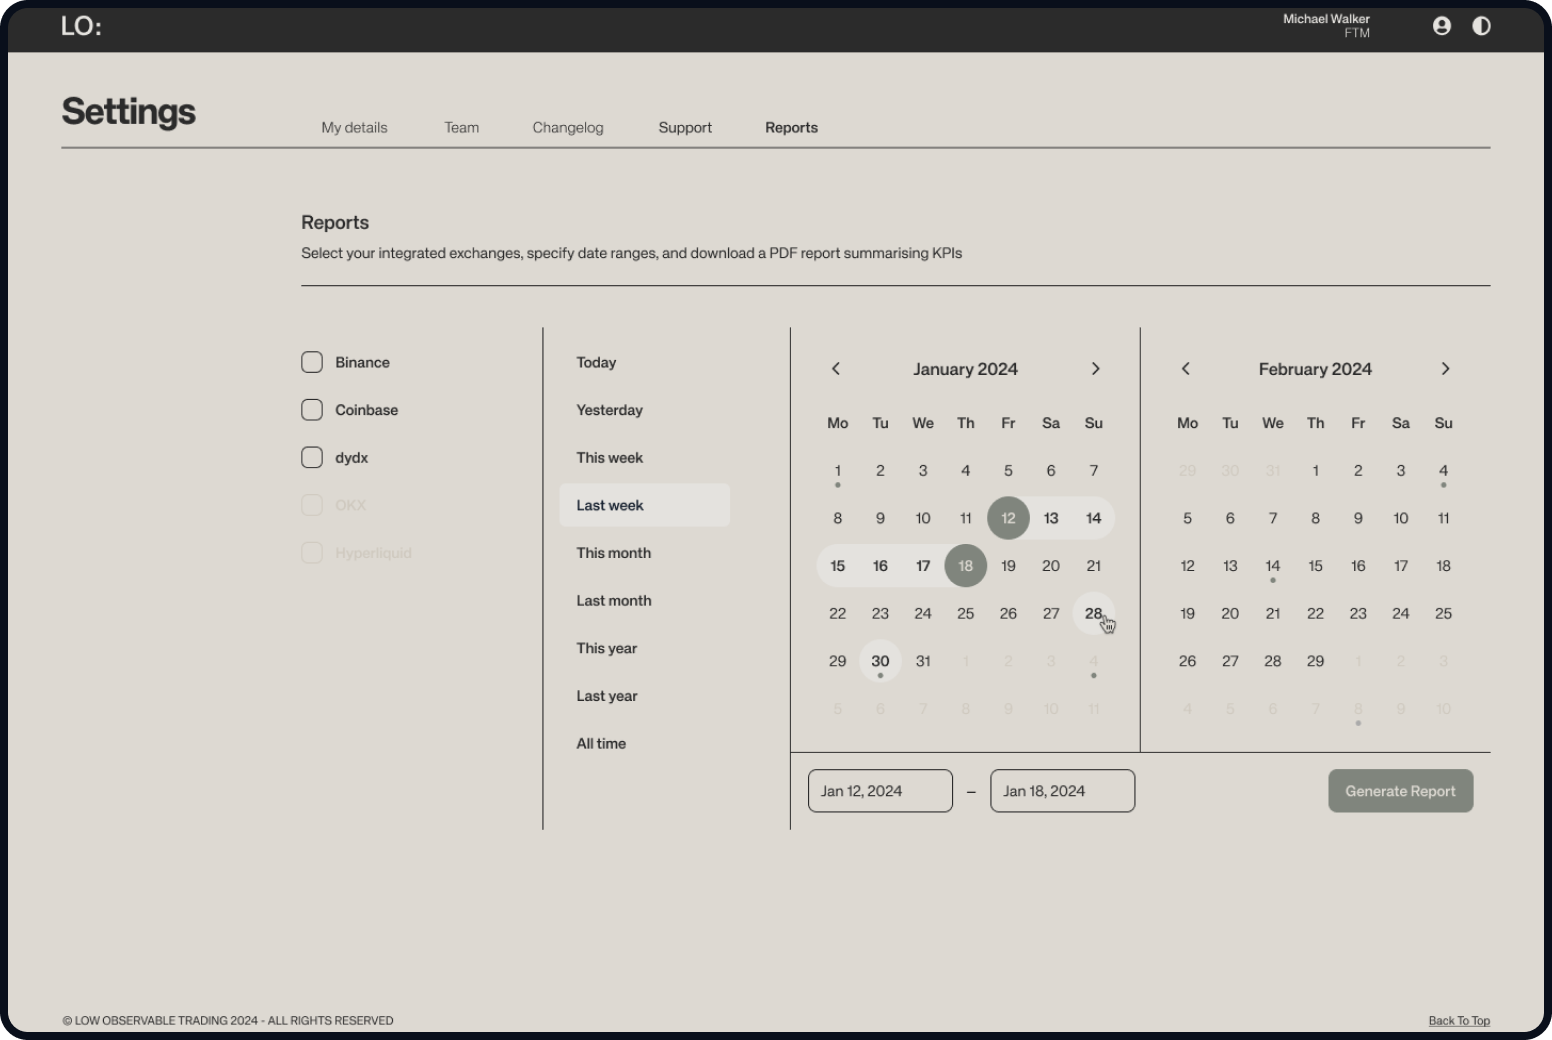Check the Binance checkbox
This screenshot has width=1552, height=1040.
tap(312, 362)
